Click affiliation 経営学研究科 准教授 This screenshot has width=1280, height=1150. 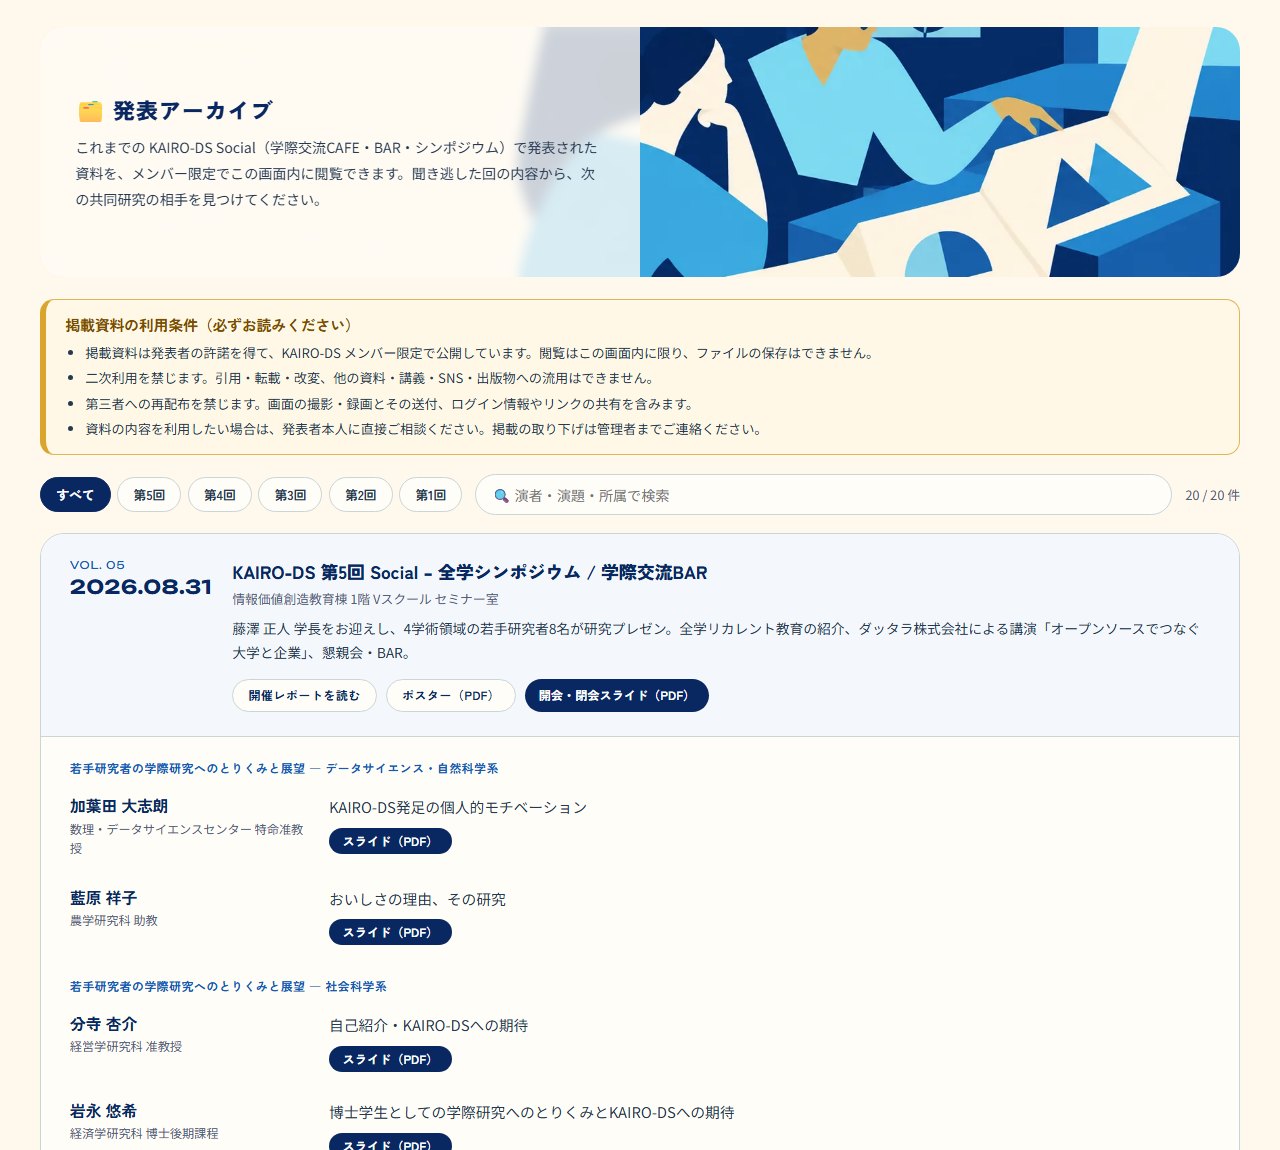126,1047
